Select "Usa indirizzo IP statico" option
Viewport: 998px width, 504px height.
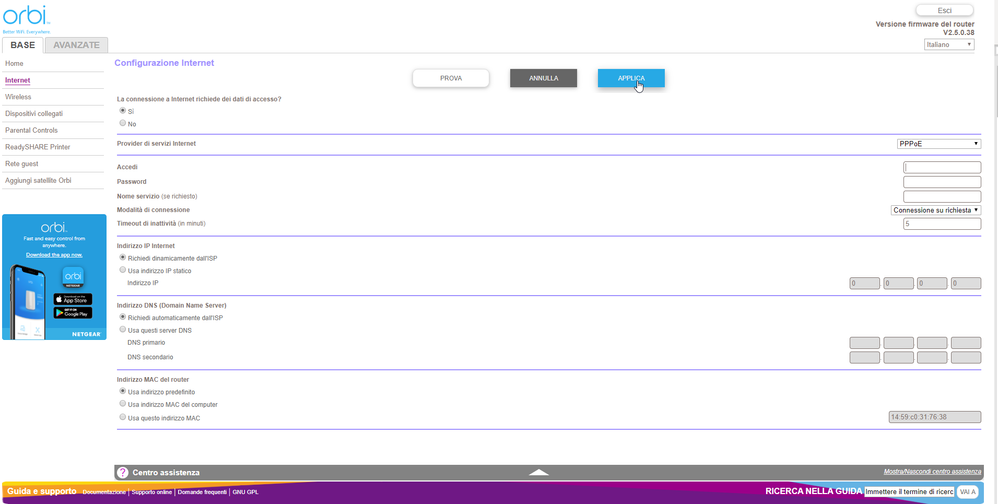[123, 270]
